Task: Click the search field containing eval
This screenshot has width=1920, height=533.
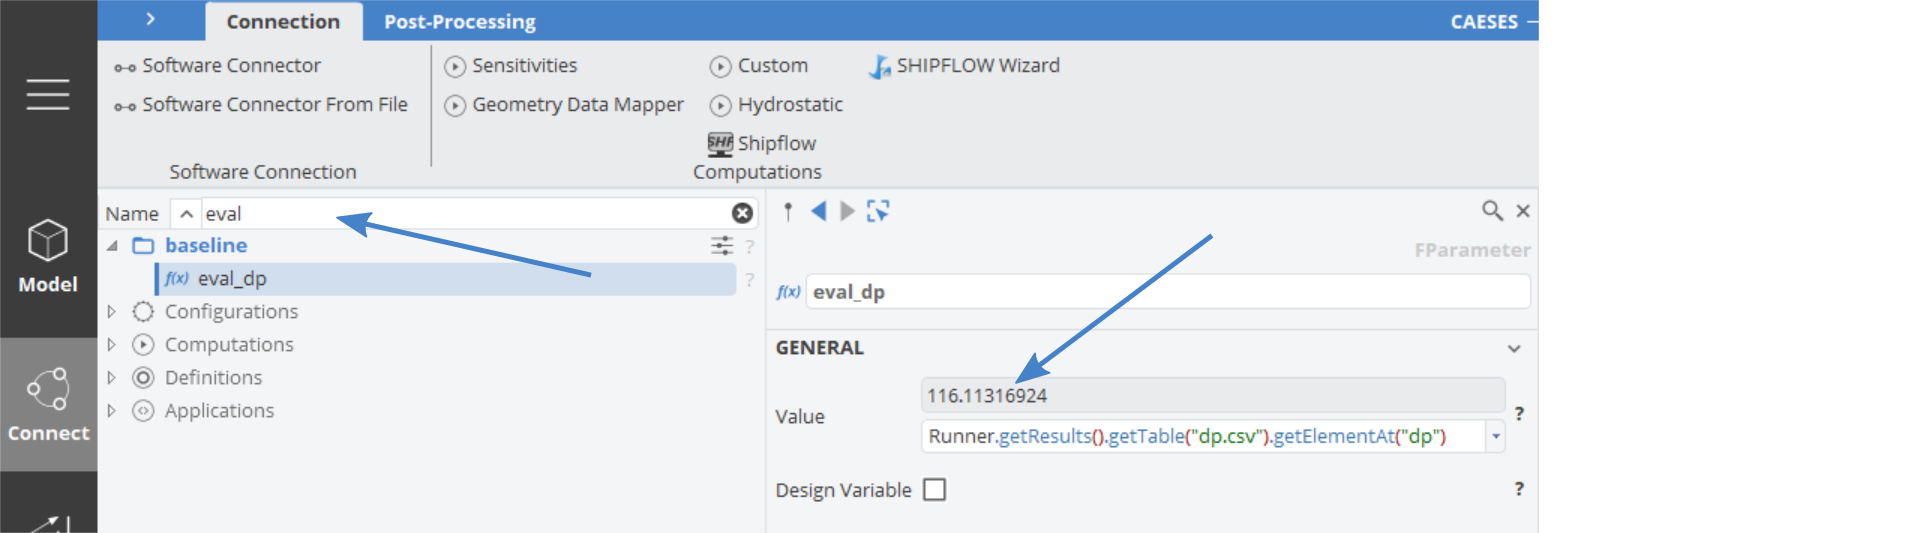Action: pyautogui.click(x=465, y=213)
